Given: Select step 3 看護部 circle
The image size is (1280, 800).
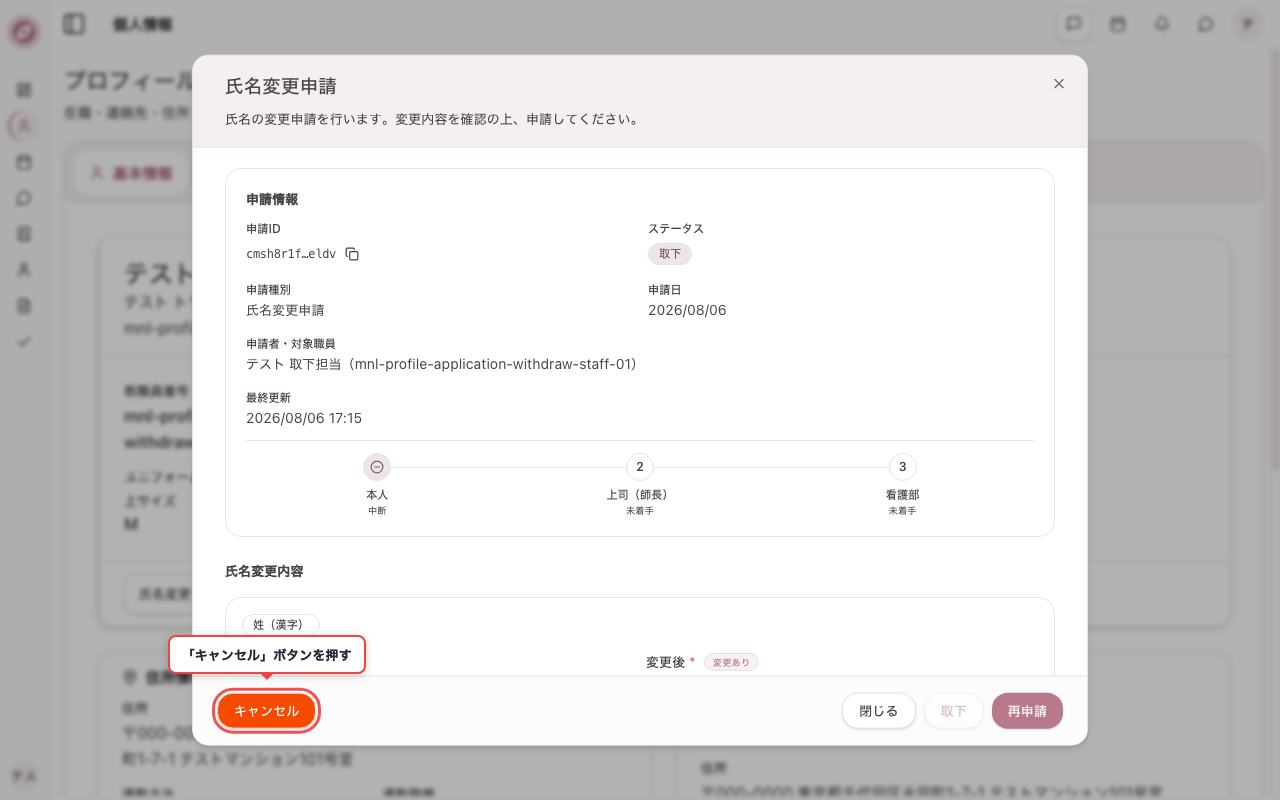Looking at the screenshot, I should click(x=903, y=467).
